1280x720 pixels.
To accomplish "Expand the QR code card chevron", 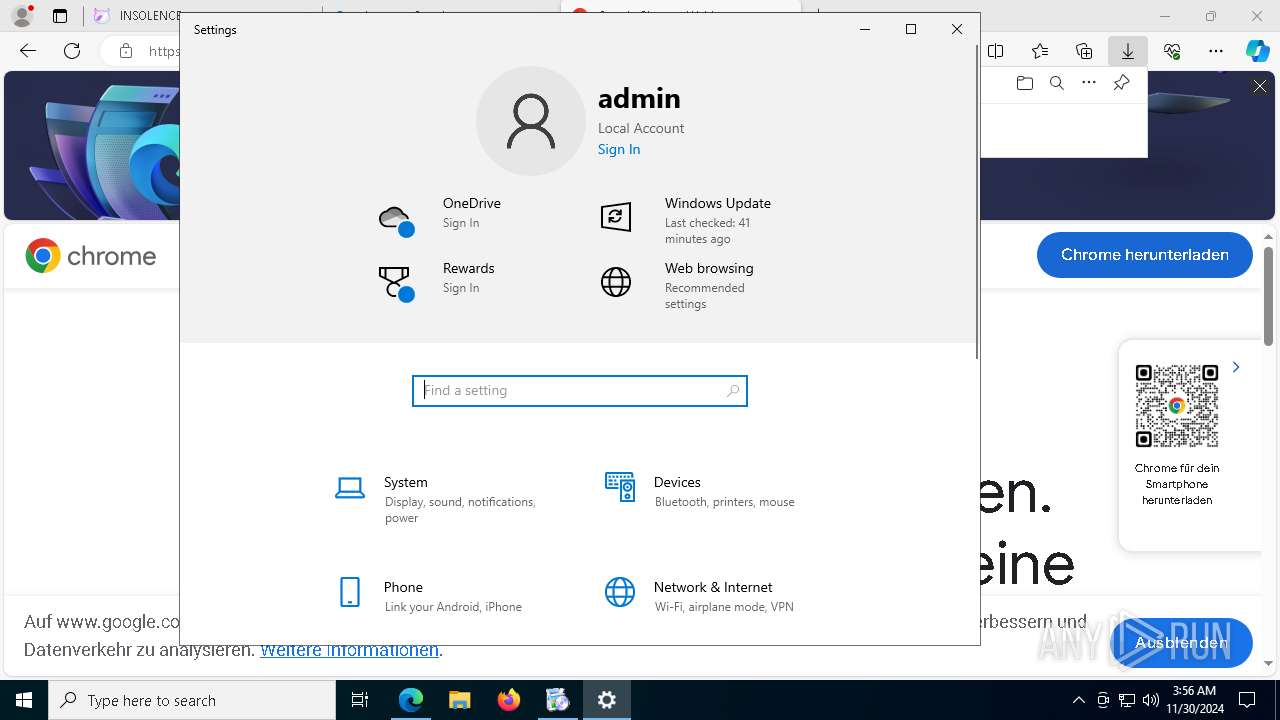I will point(1236,367).
